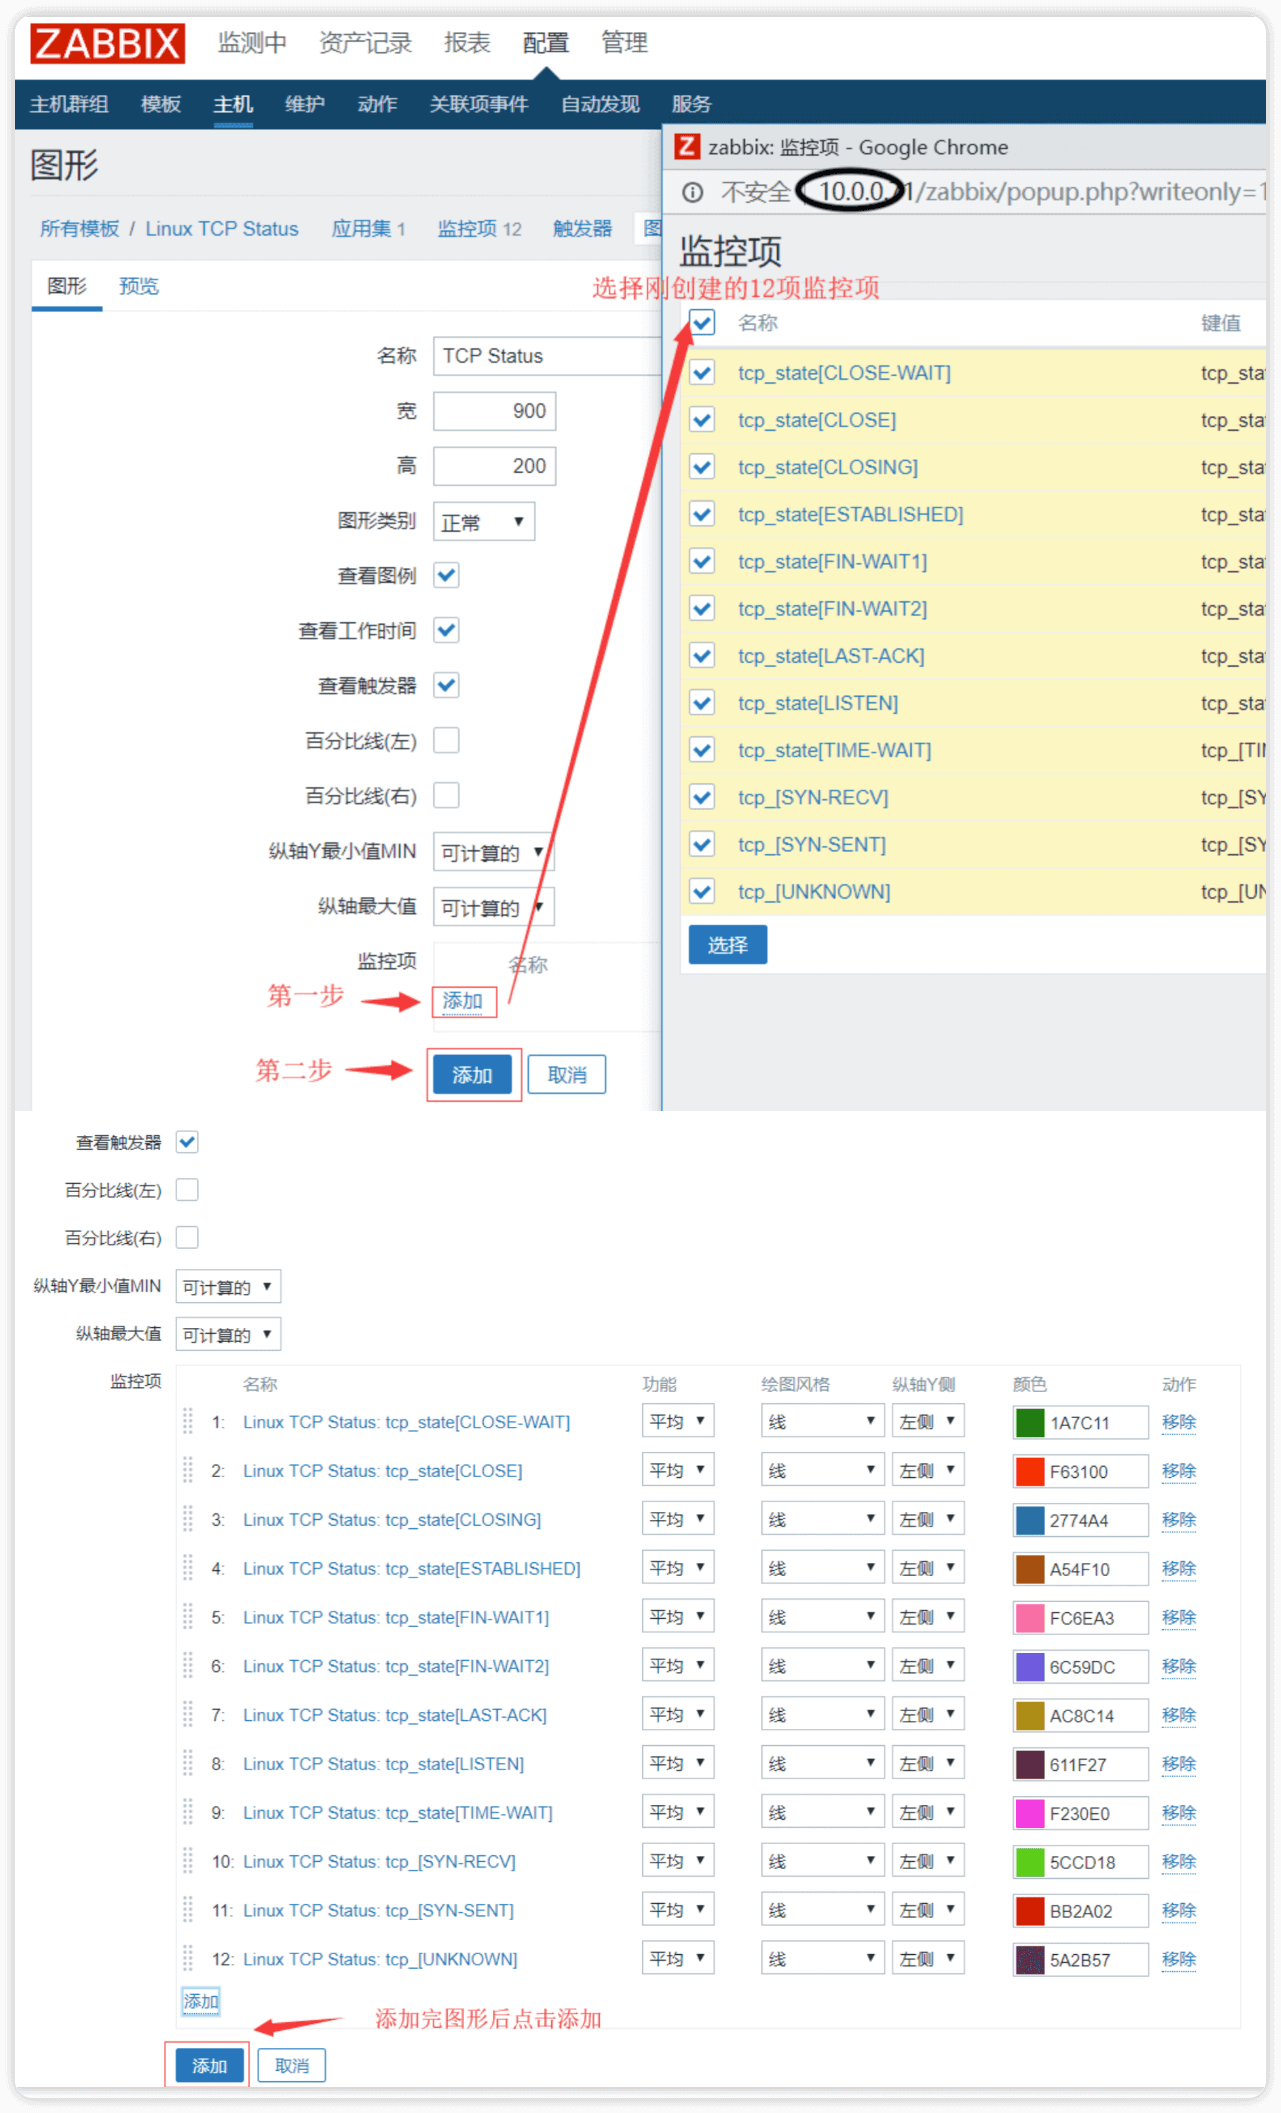Open tcp_state[TIME-WAIT] link in popup

[x=834, y=750]
